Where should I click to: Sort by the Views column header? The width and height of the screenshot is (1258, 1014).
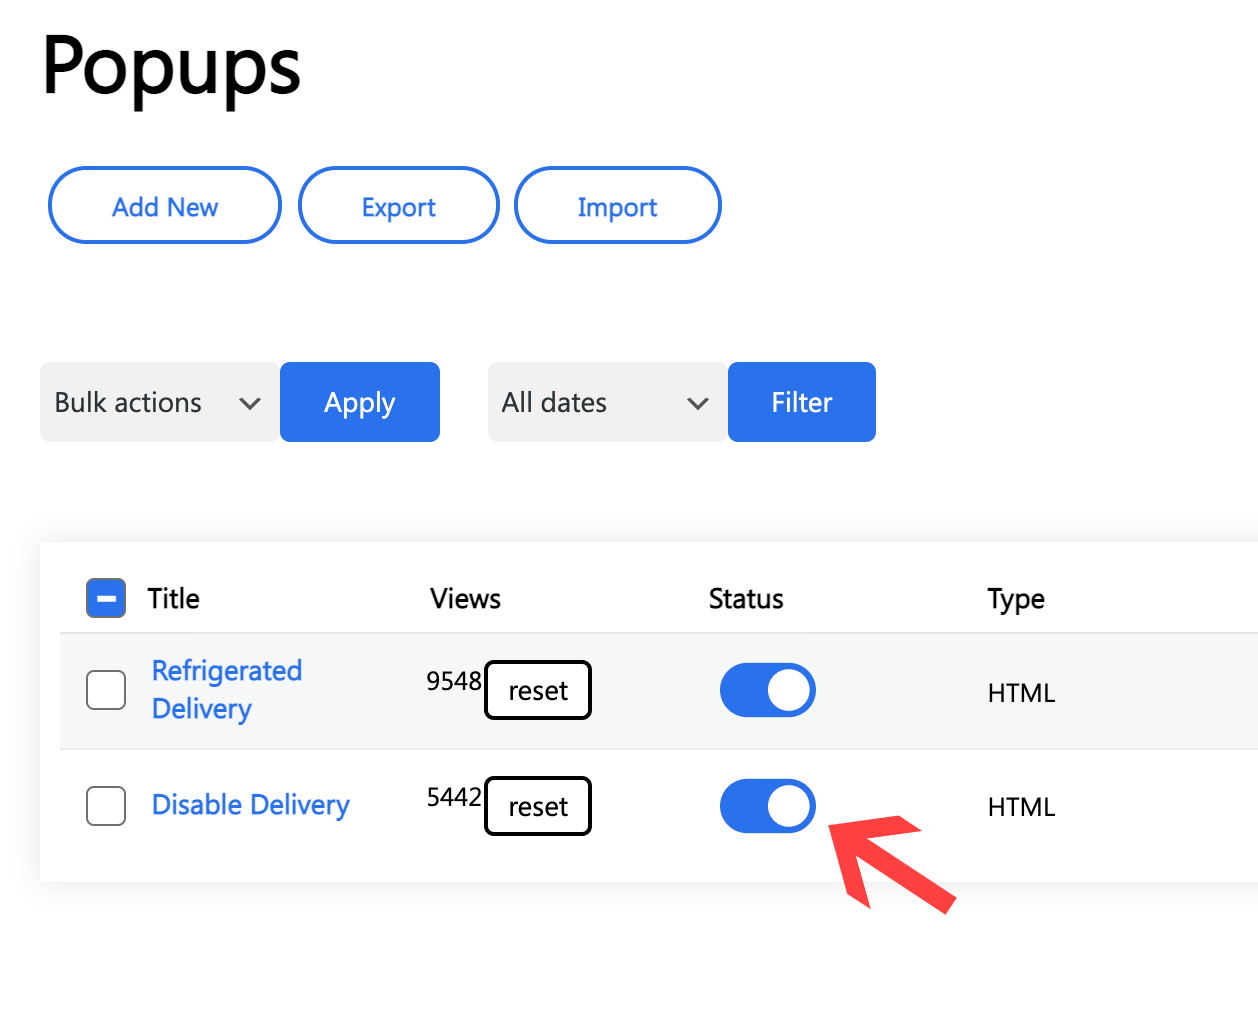pos(465,599)
